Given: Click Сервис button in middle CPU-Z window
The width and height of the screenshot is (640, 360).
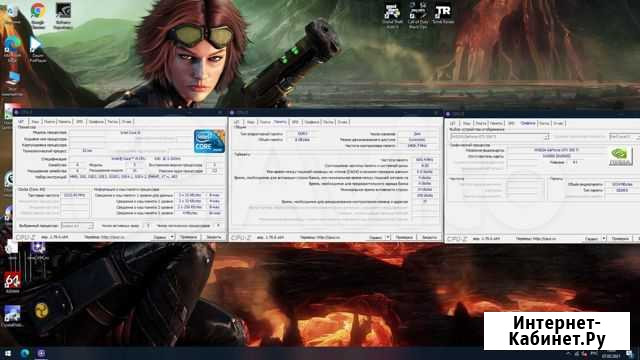Looking at the screenshot, I should click(x=376, y=237).
